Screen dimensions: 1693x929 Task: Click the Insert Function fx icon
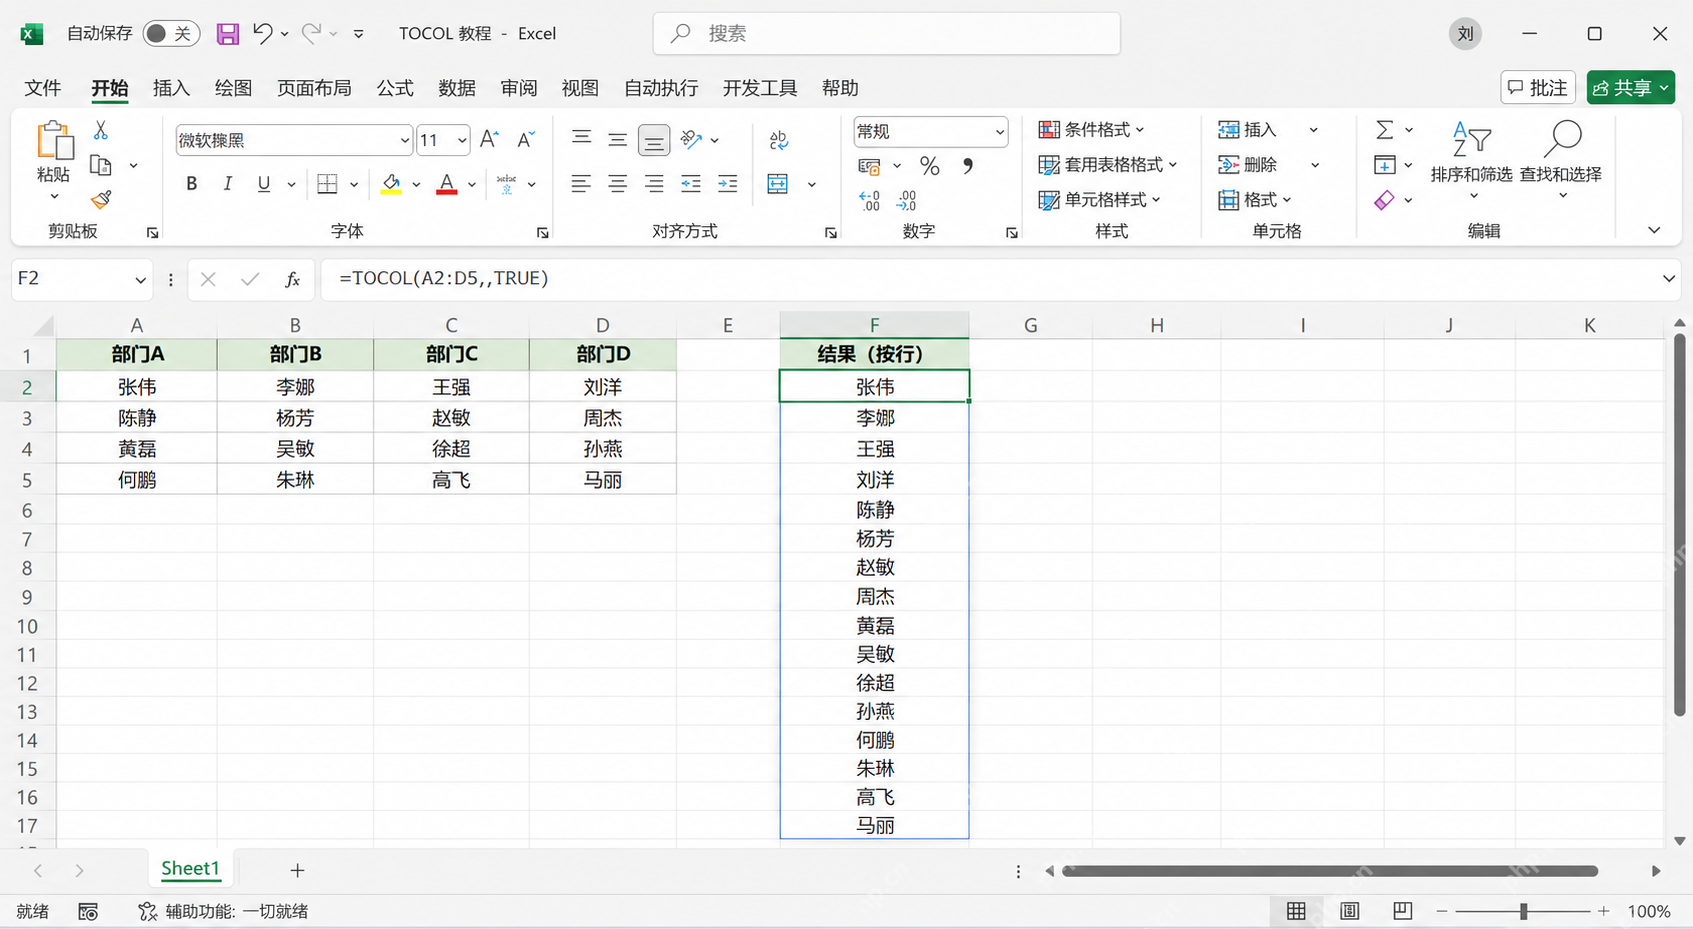click(x=292, y=279)
